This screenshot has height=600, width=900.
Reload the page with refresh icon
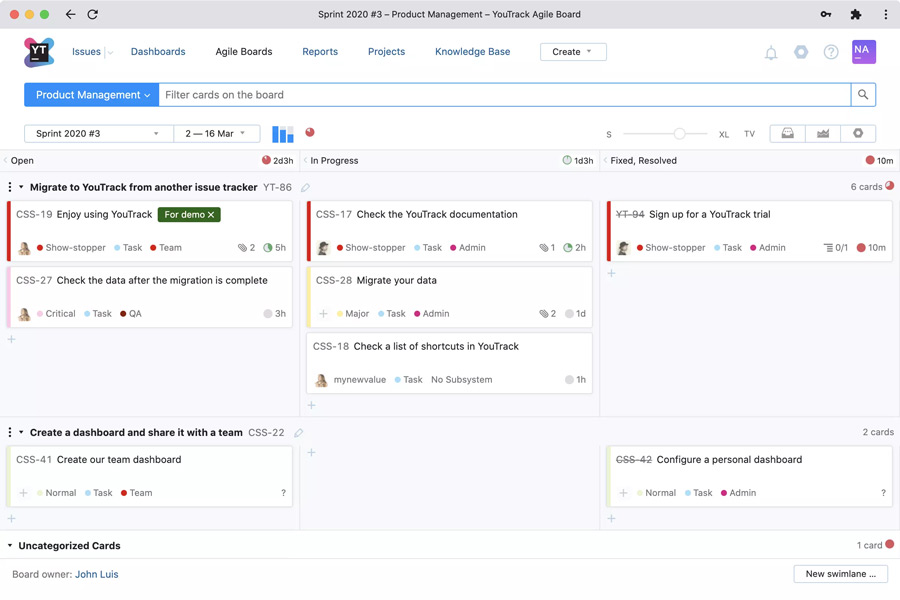tap(92, 14)
